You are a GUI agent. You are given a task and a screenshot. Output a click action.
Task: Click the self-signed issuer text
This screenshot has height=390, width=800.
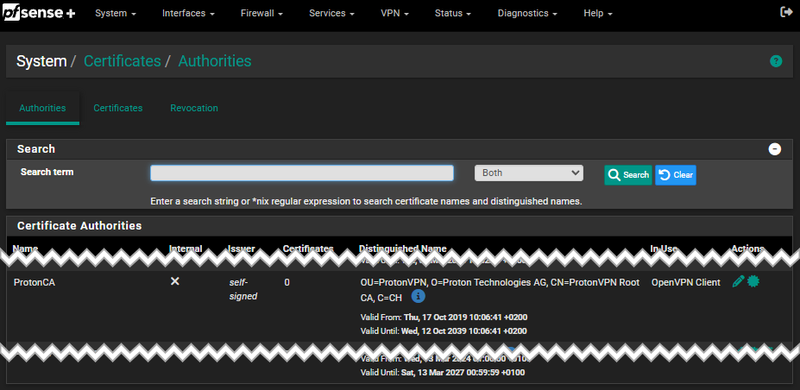(243, 289)
